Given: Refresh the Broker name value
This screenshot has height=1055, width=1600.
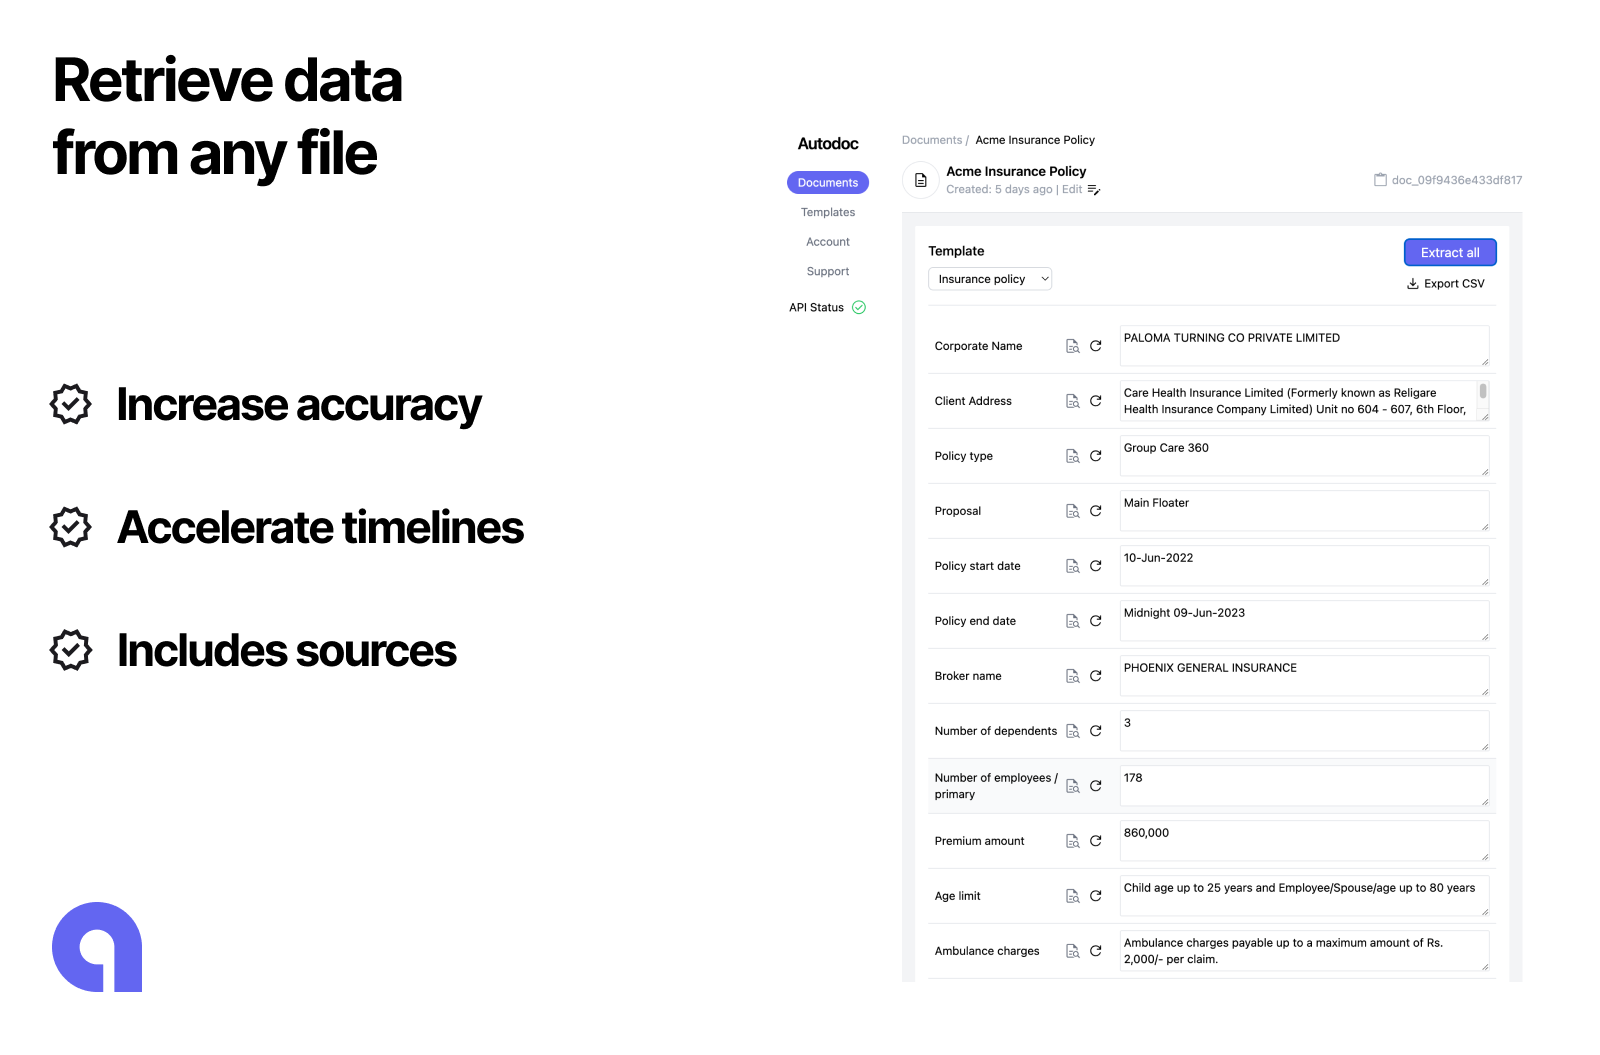Looking at the screenshot, I should (1096, 676).
